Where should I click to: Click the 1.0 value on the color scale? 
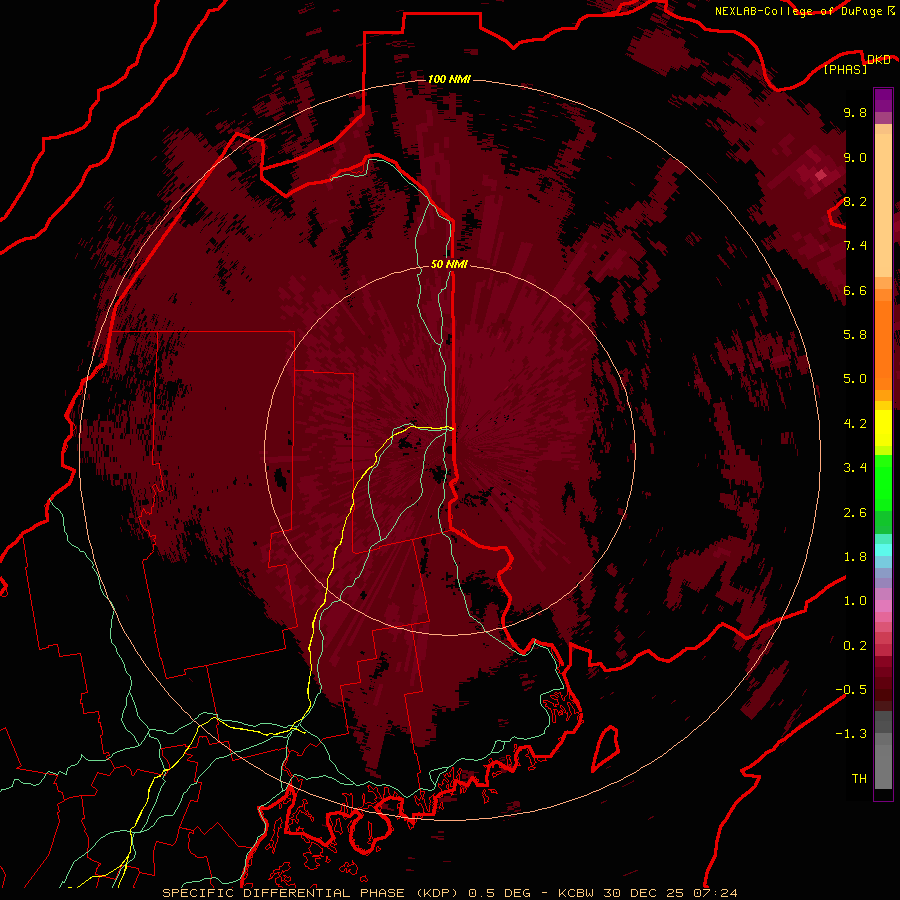pos(855,601)
